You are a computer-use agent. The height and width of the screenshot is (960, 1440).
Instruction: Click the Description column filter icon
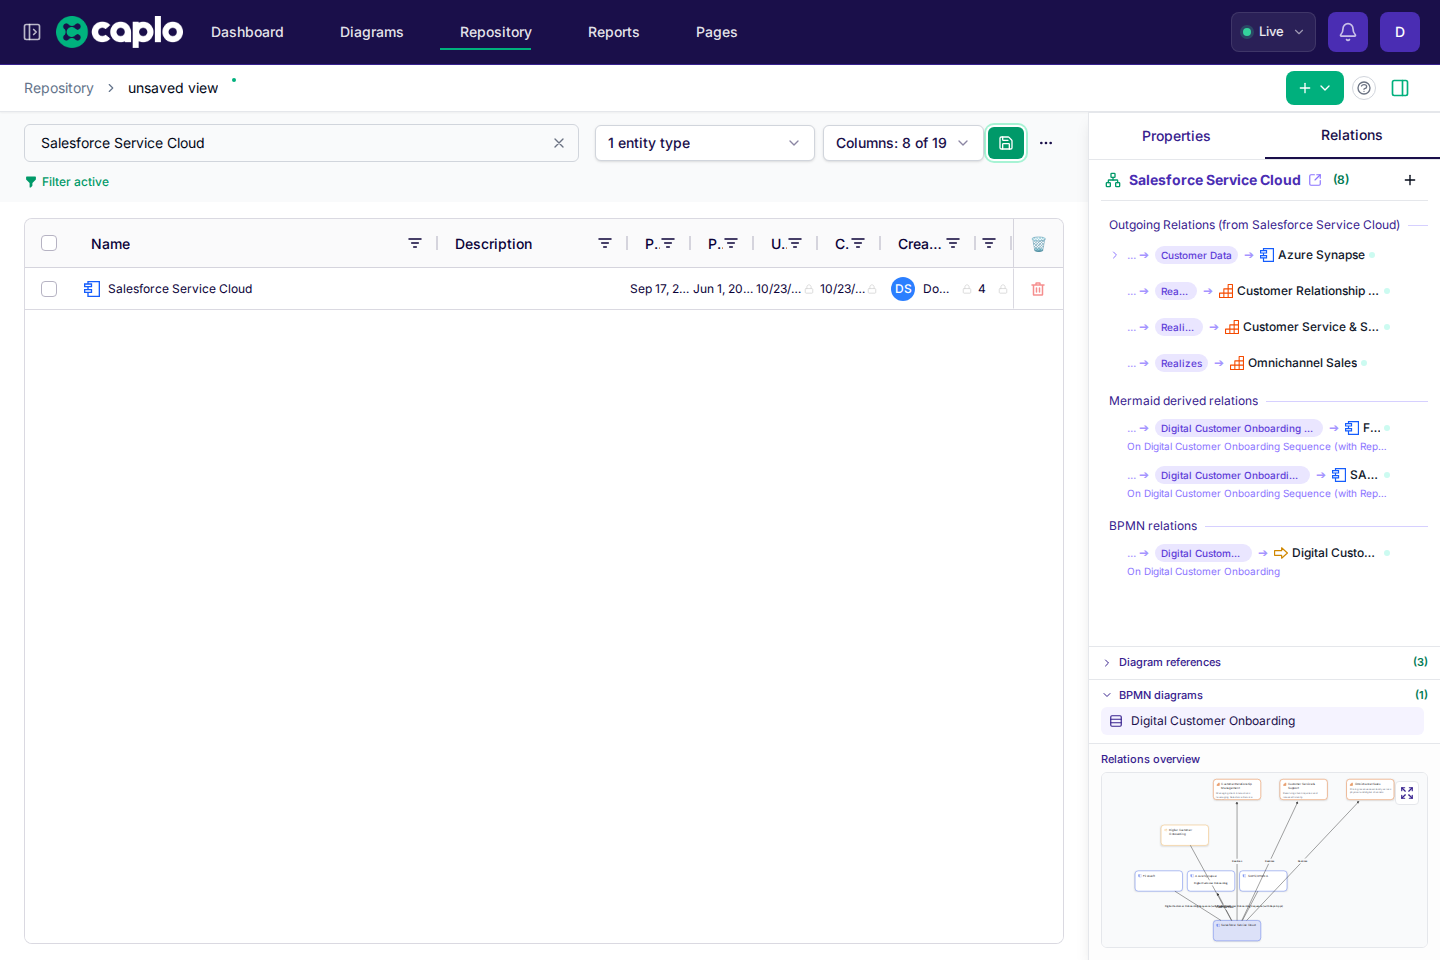pos(605,243)
